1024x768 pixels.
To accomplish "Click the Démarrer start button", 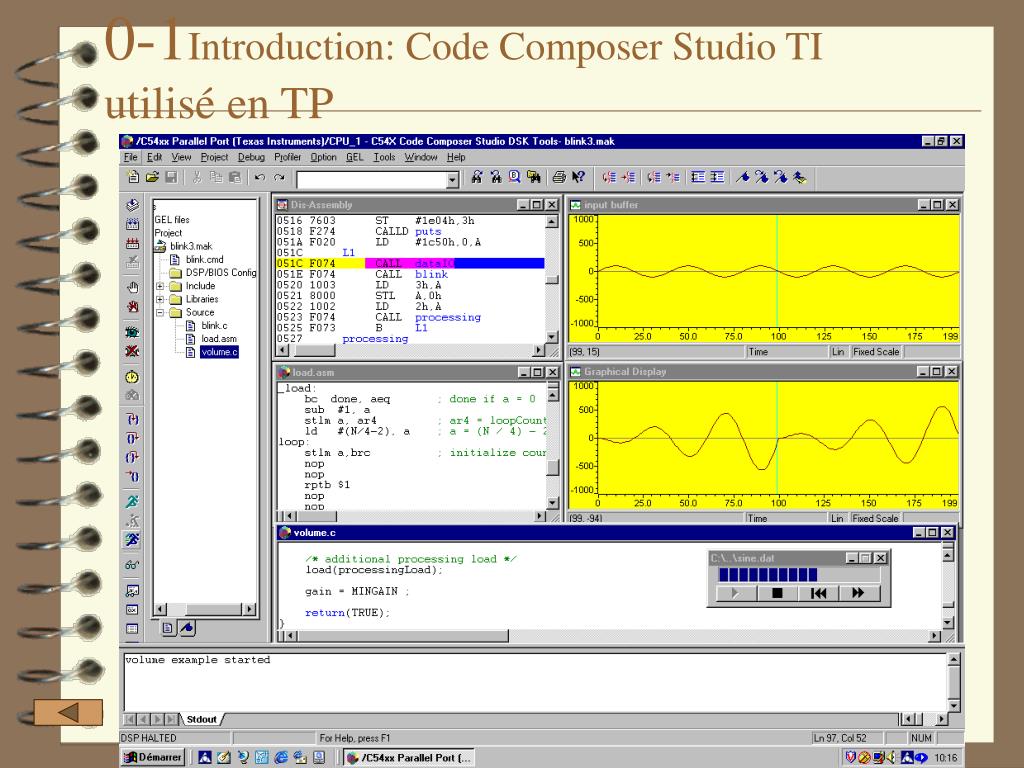I will point(153,758).
